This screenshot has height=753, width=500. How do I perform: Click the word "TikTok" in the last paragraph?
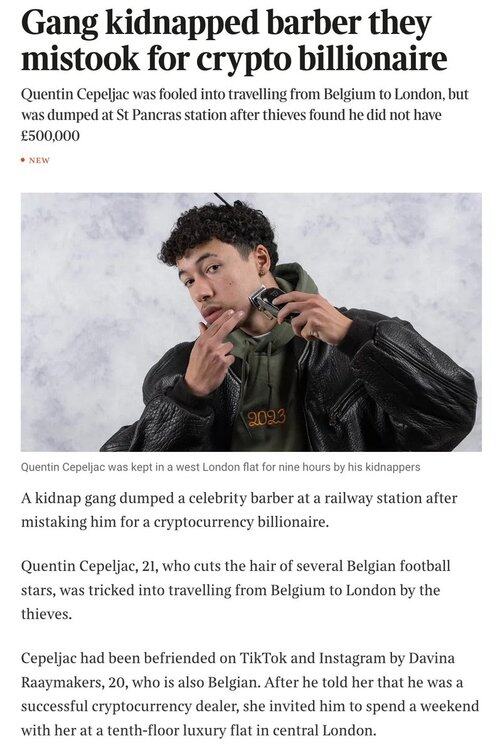[263, 658]
